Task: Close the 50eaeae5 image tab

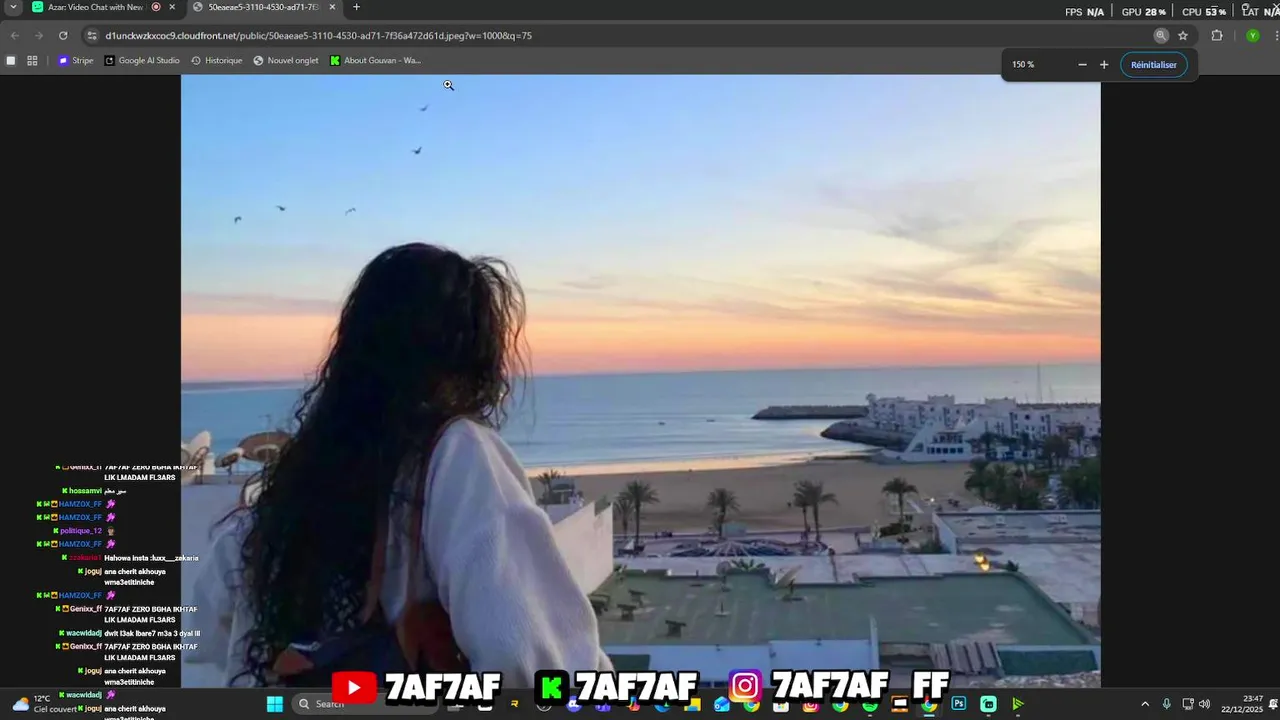Action: coord(332,7)
